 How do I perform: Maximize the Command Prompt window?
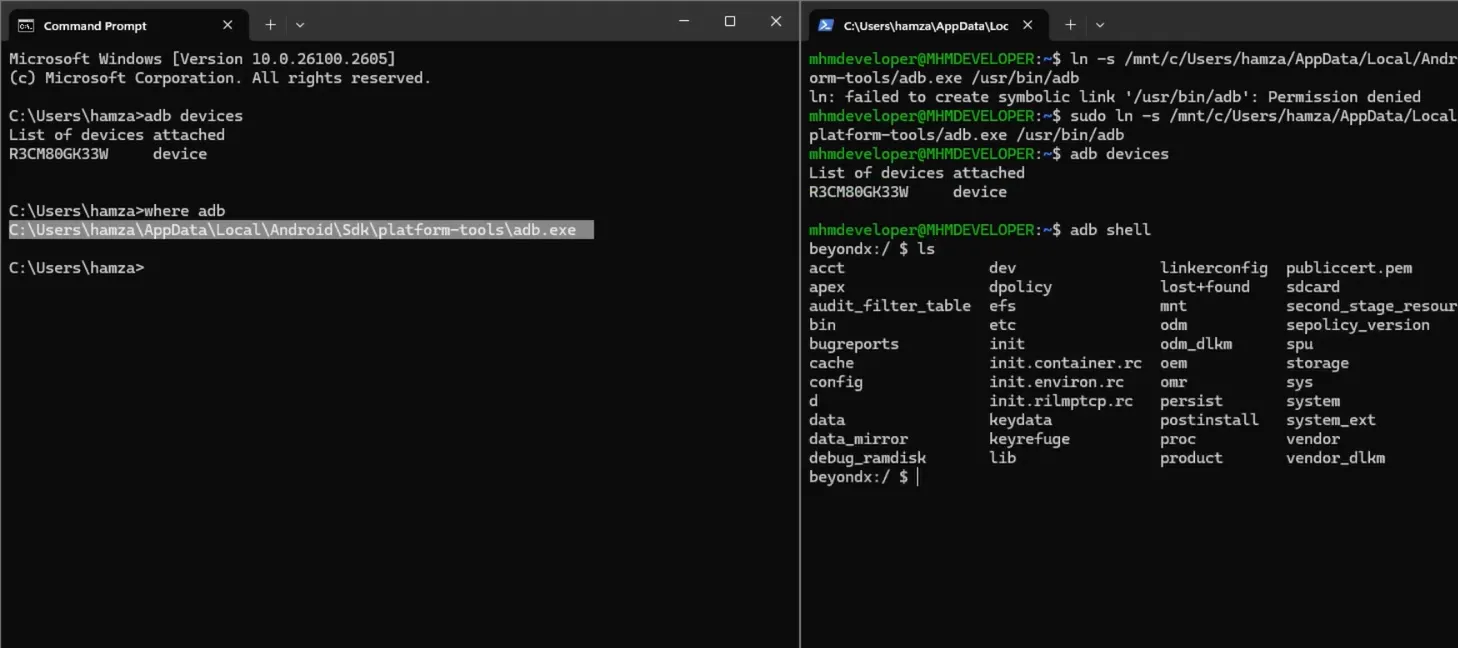[x=730, y=21]
